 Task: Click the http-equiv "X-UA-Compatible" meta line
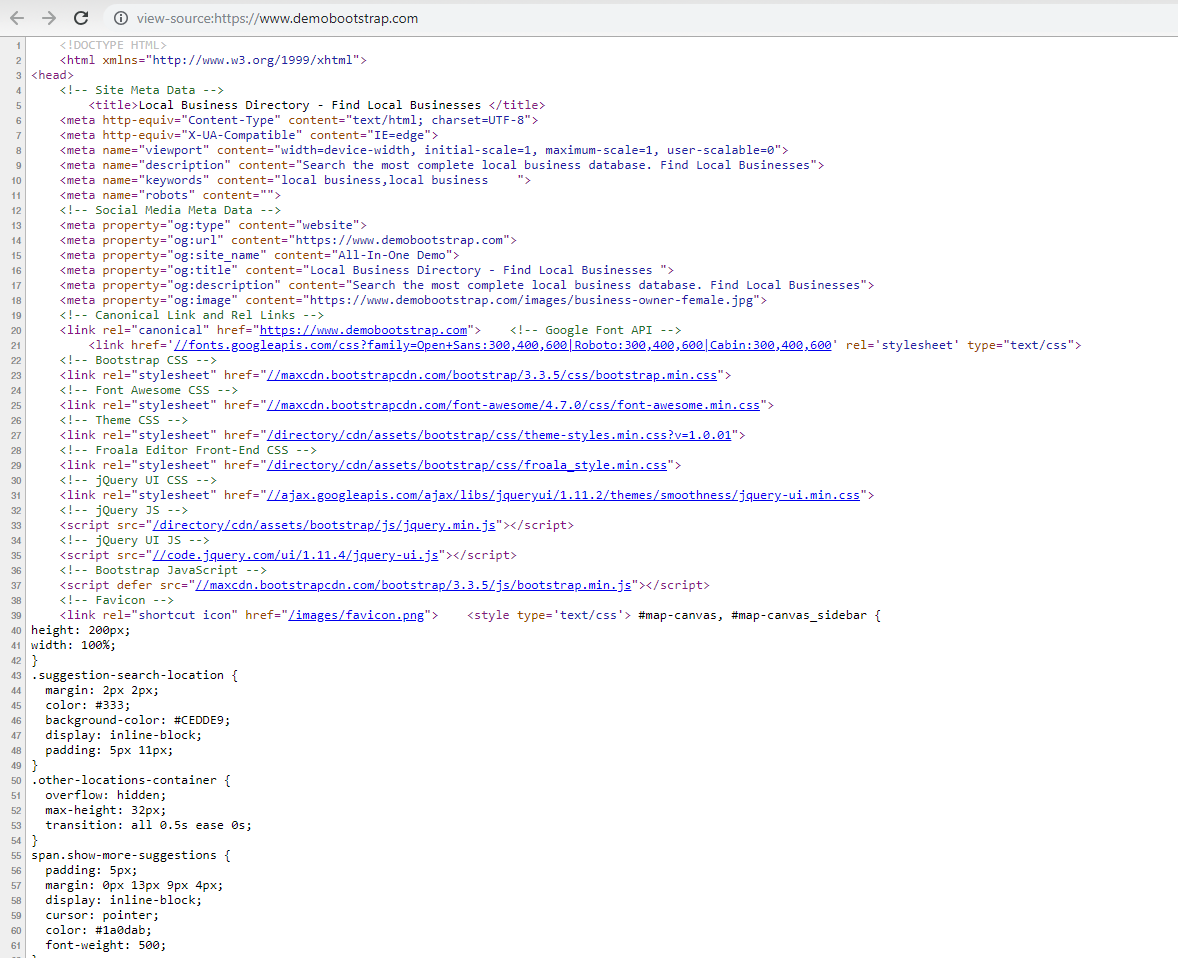(x=249, y=135)
